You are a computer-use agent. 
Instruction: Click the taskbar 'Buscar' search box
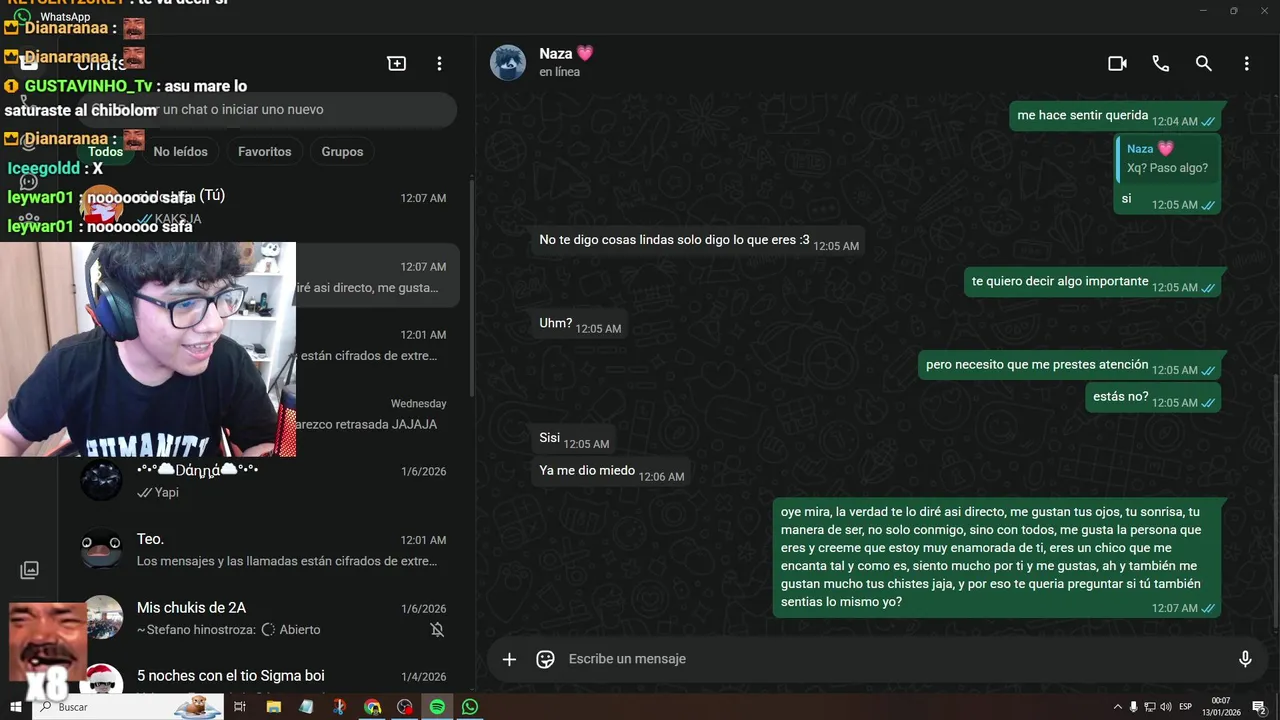point(127,707)
